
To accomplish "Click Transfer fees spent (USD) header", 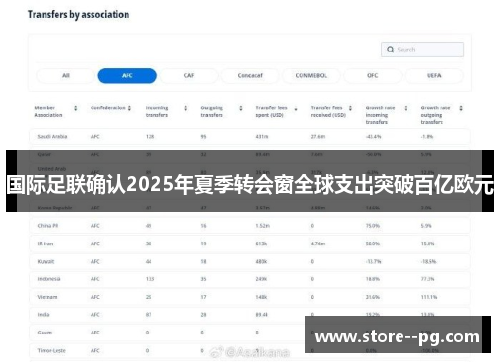I will point(271,111).
